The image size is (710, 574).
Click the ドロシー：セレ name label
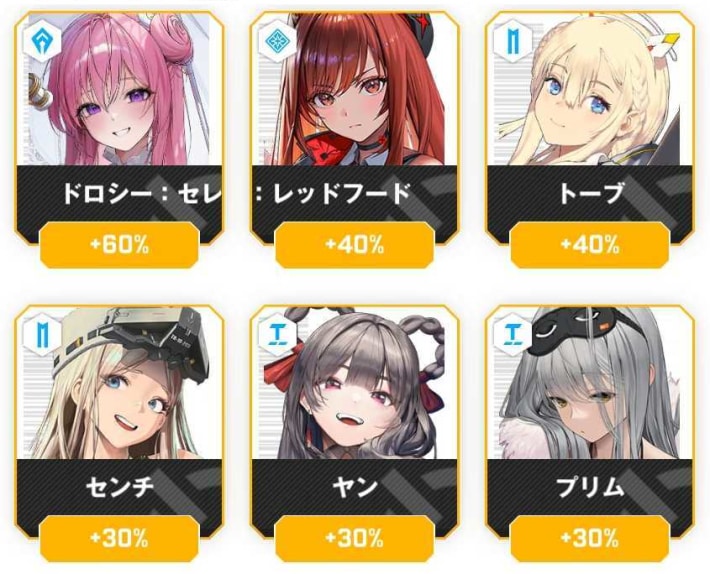pos(142,193)
